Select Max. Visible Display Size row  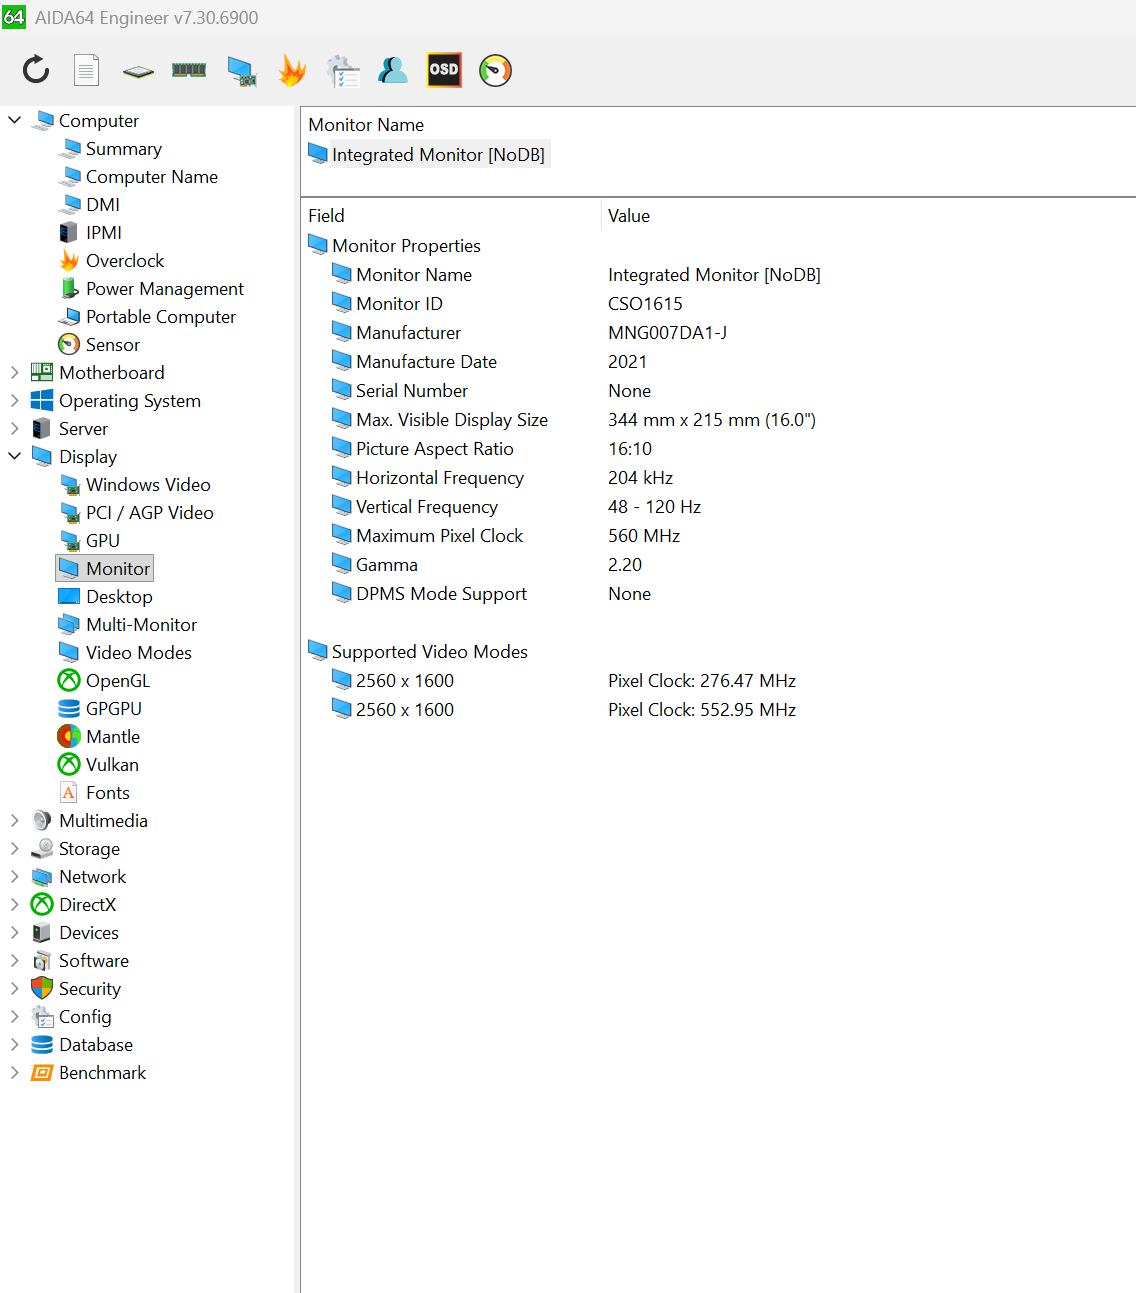pyautogui.click(x=718, y=420)
